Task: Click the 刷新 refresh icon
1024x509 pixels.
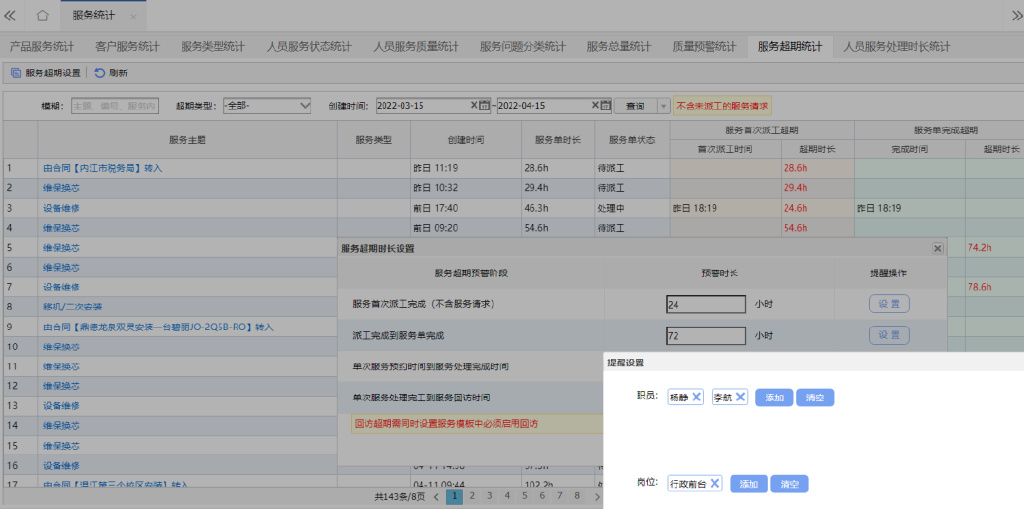Action: point(100,73)
